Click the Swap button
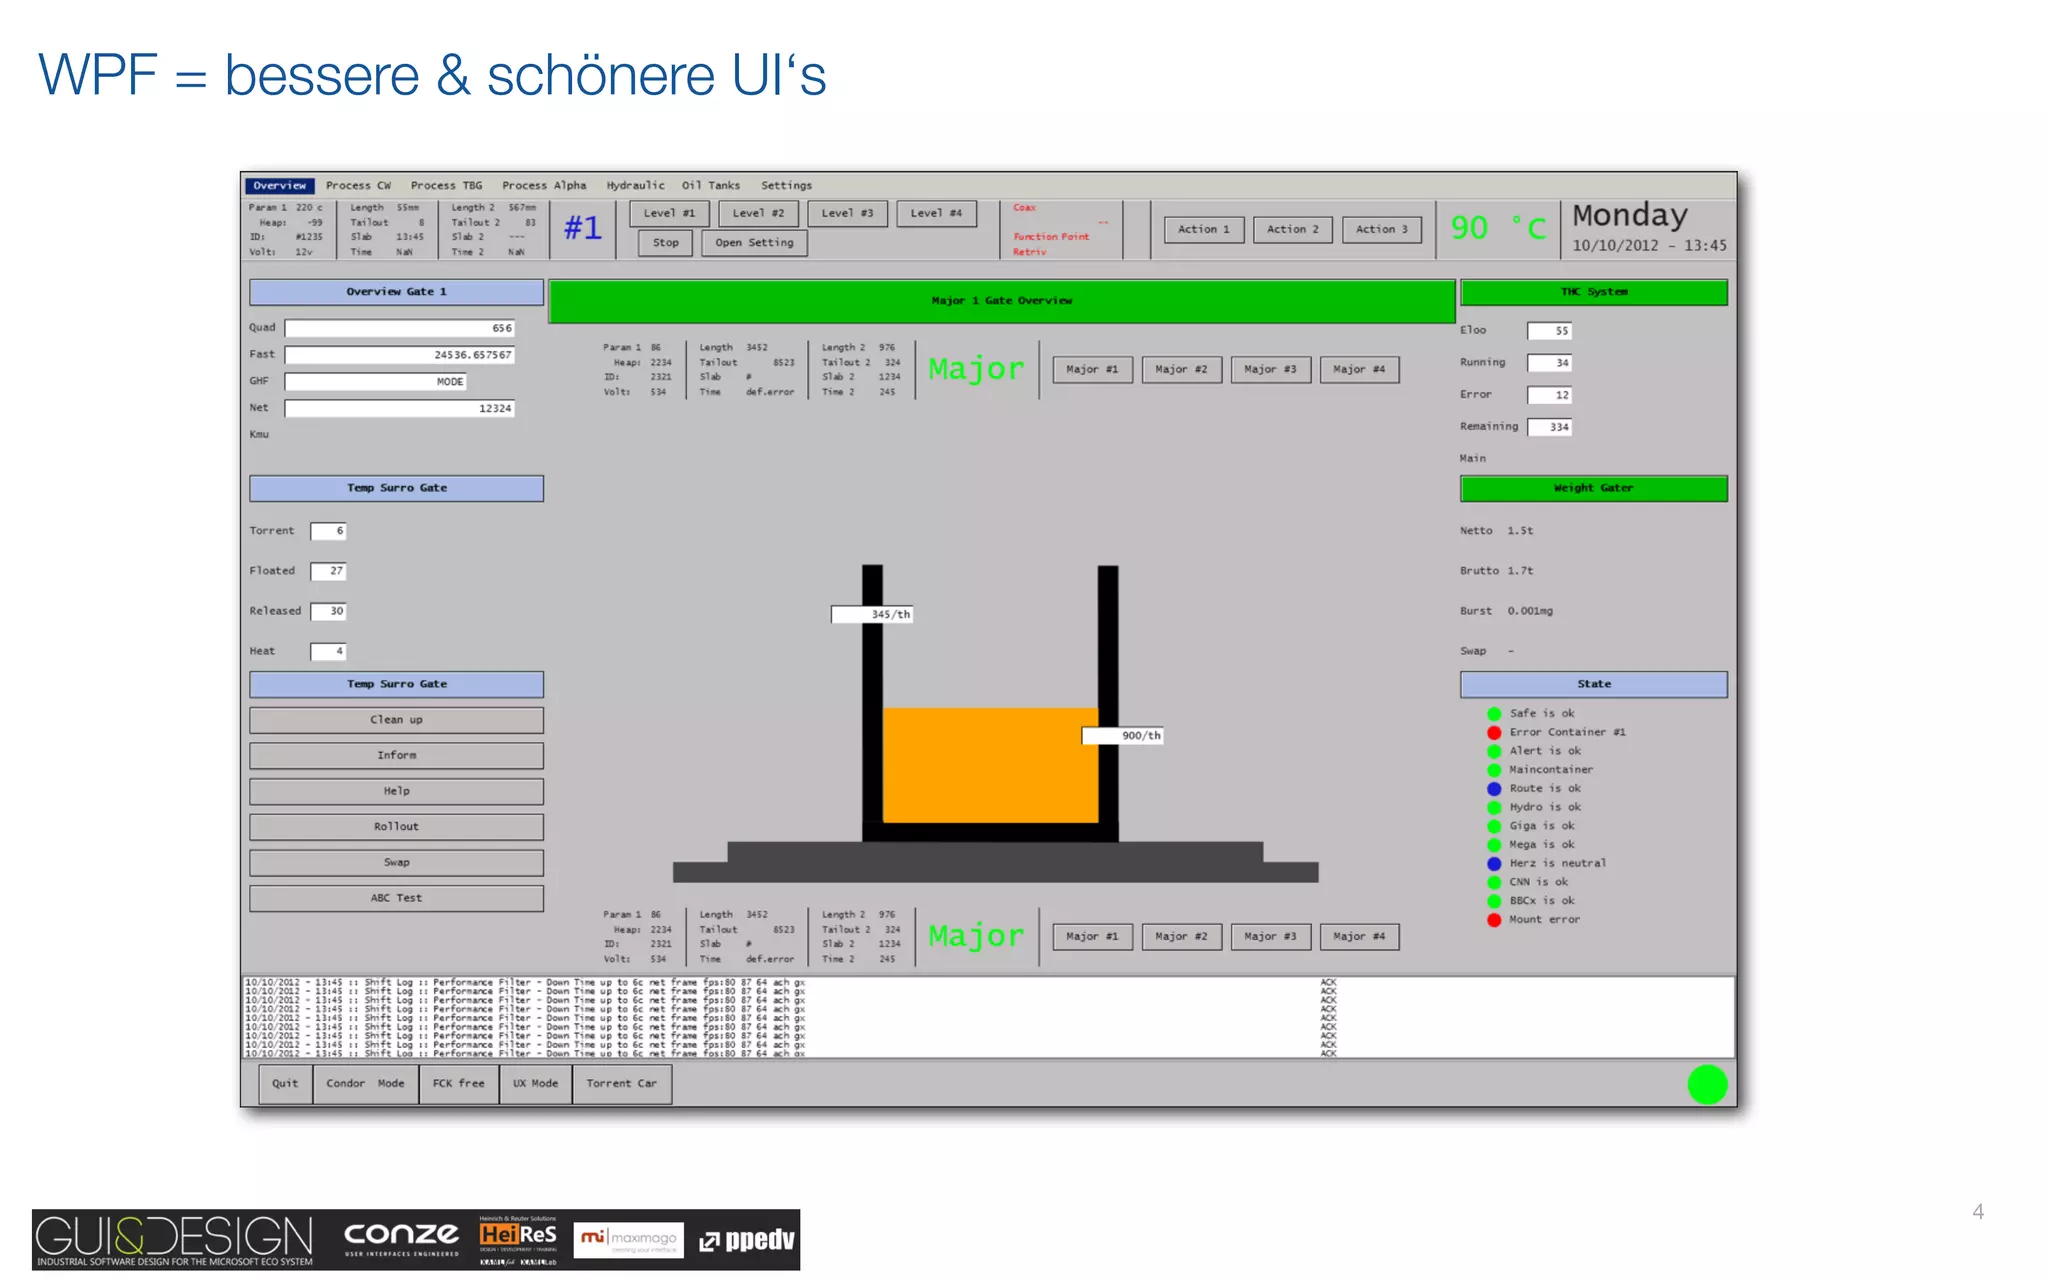The image size is (2048, 1280). (396, 863)
